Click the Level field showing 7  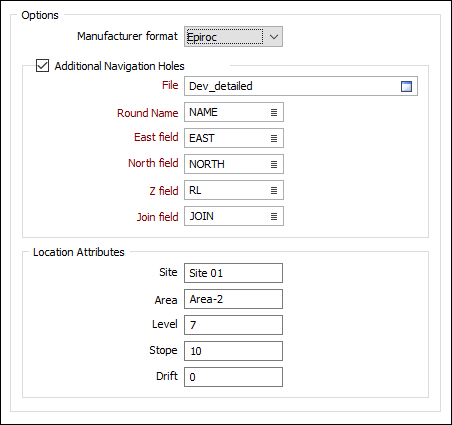coord(233,325)
